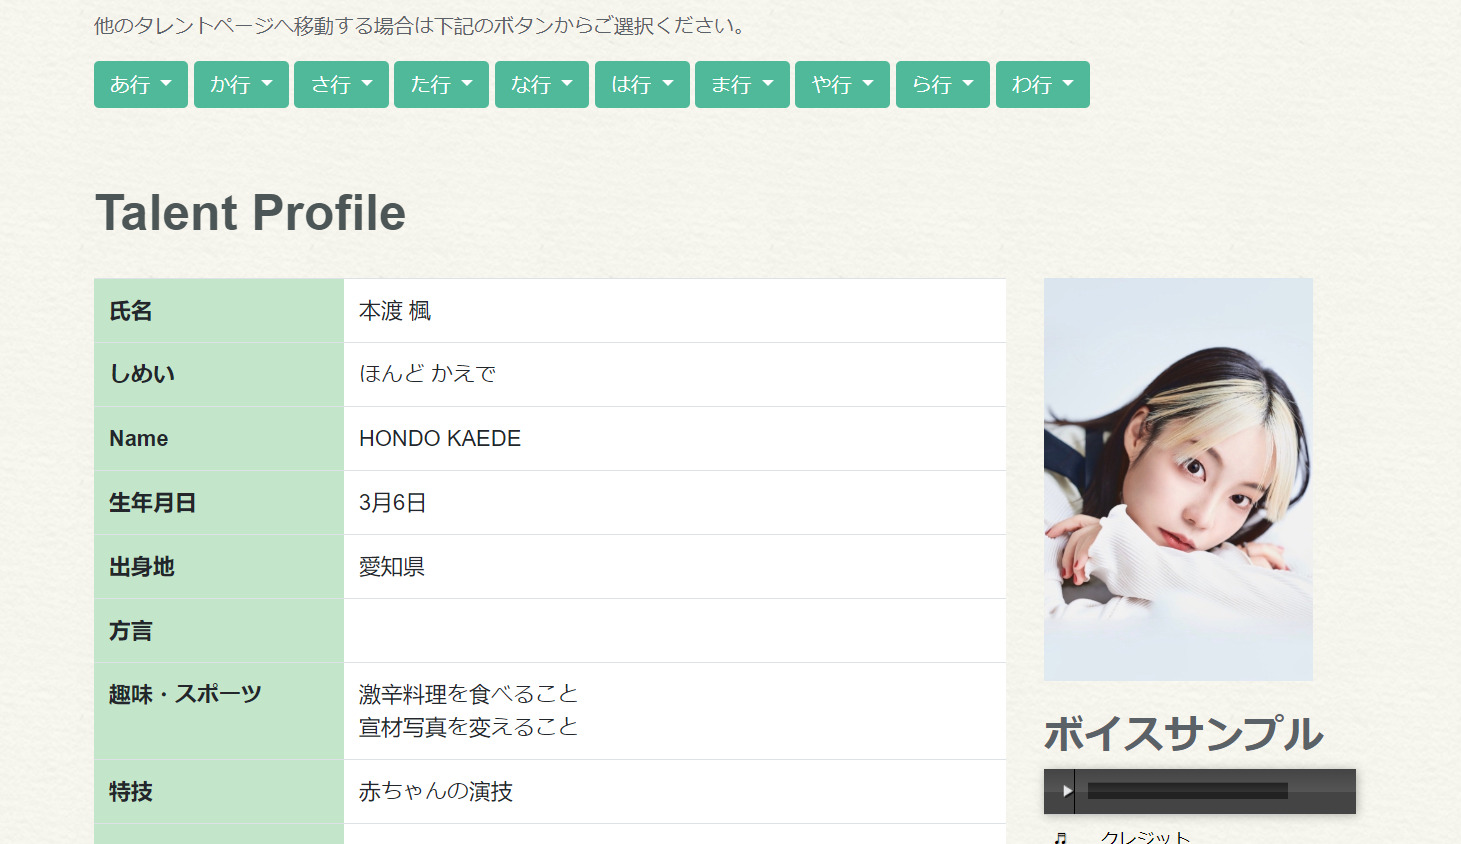Click the 出身地 row header

point(219,567)
